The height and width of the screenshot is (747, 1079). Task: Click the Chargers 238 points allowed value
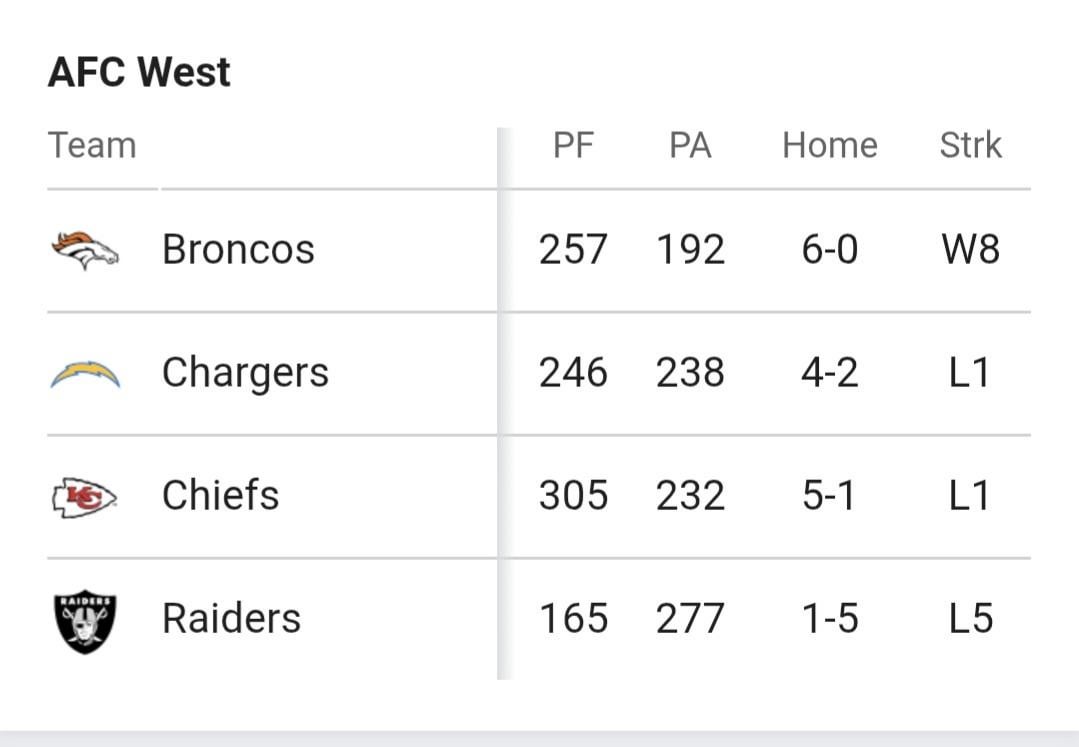(x=690, y=371)
